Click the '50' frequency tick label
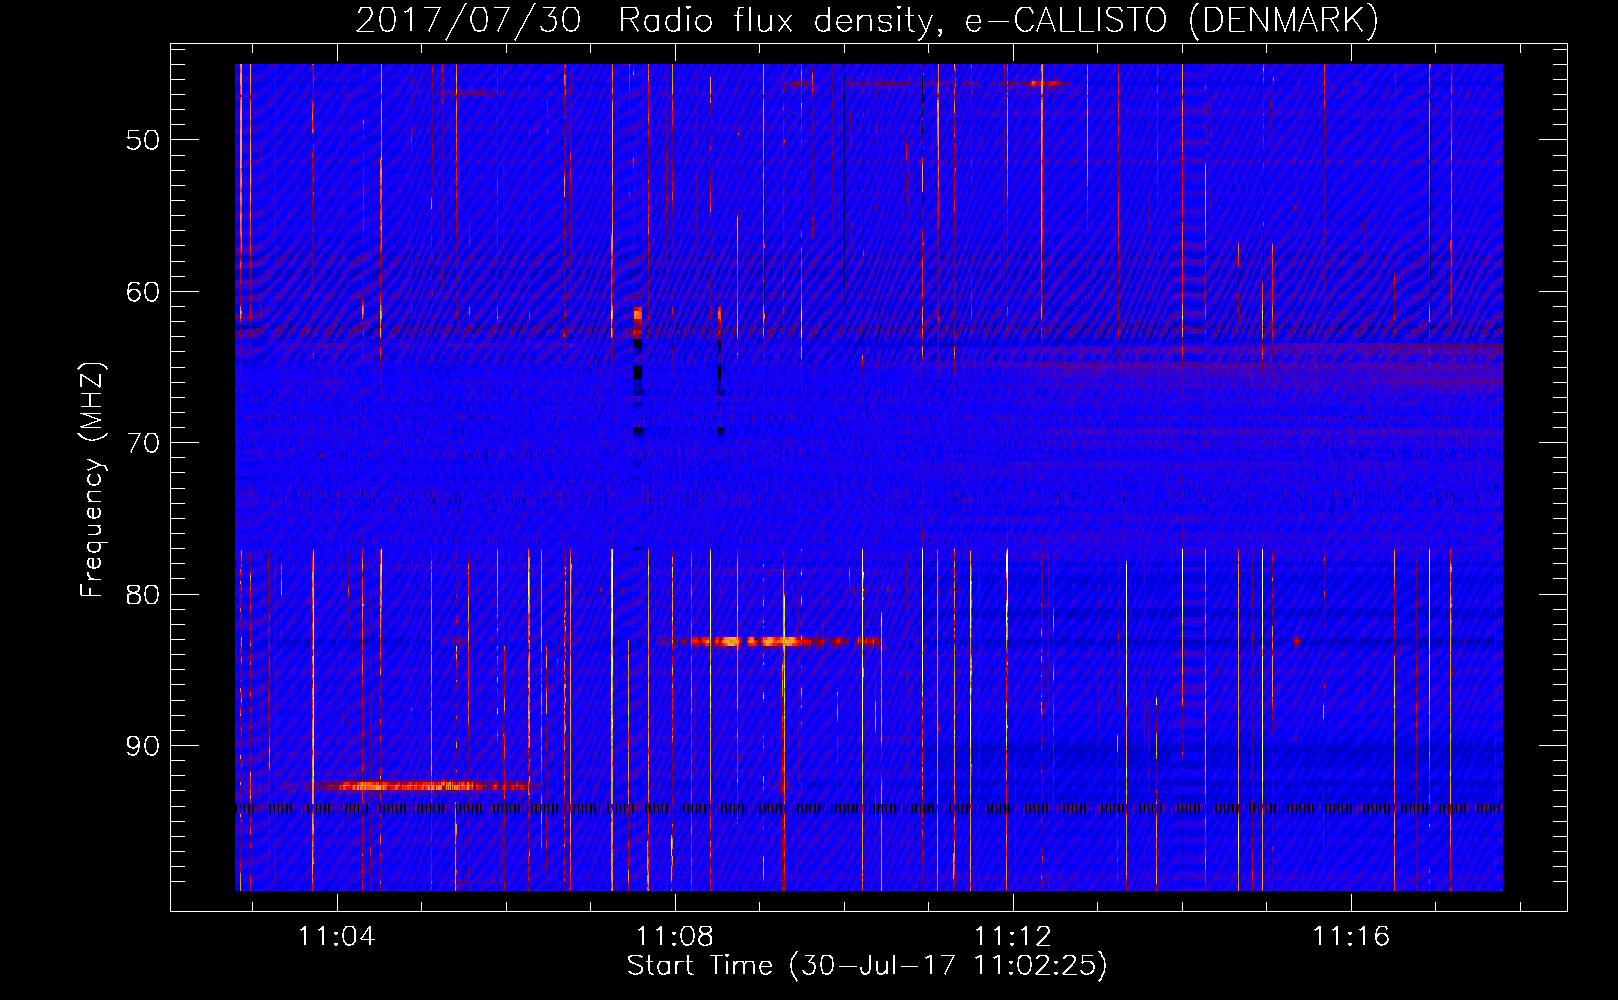 143,140
